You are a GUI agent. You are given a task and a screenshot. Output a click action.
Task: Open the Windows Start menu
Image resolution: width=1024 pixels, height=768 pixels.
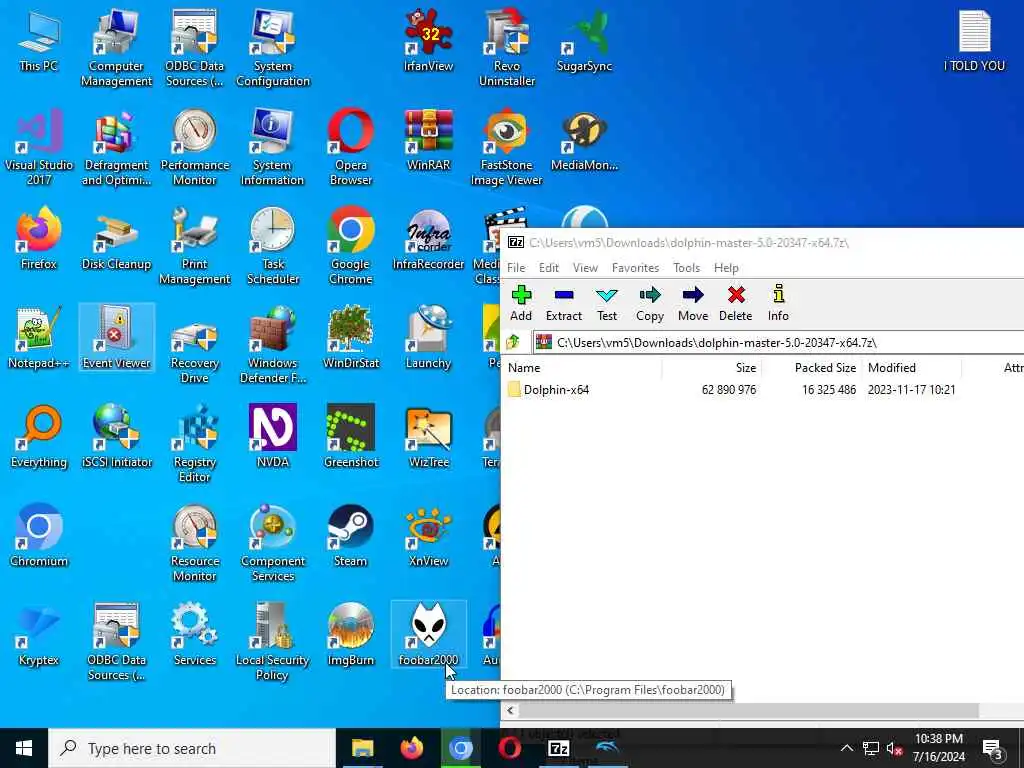tap(24, 748)
